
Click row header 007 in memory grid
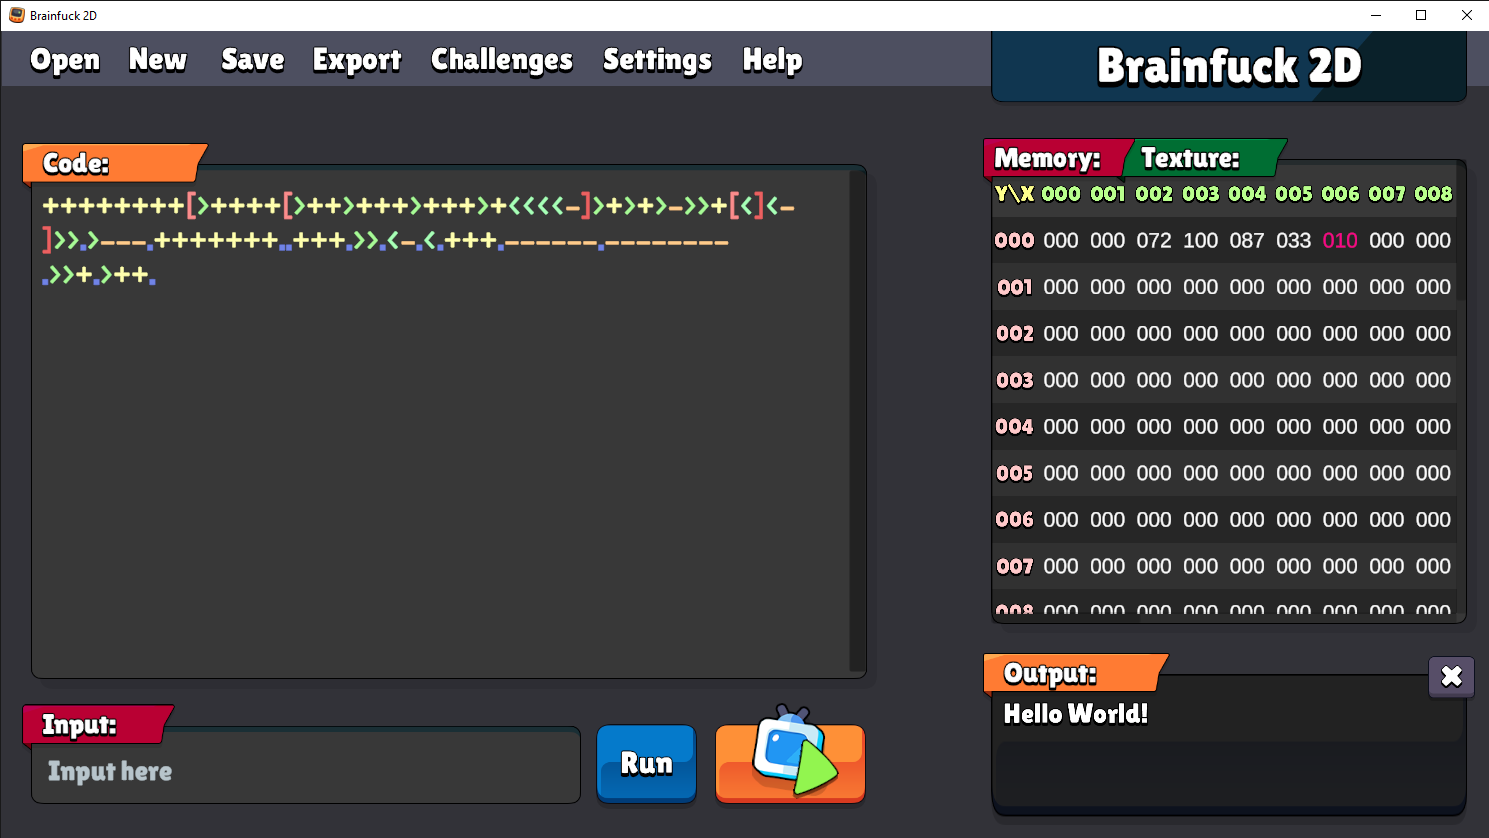(x=1014, y=566)
